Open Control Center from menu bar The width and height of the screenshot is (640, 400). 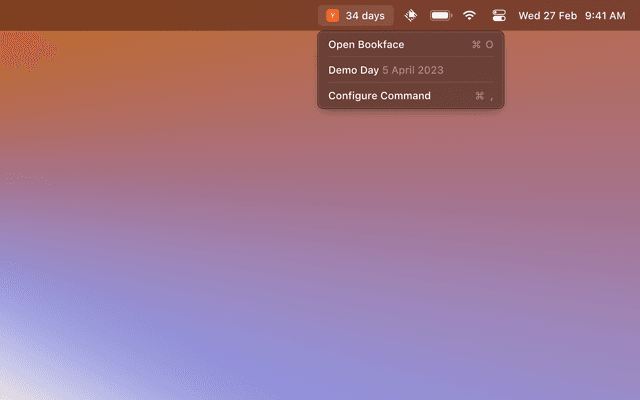499,15
